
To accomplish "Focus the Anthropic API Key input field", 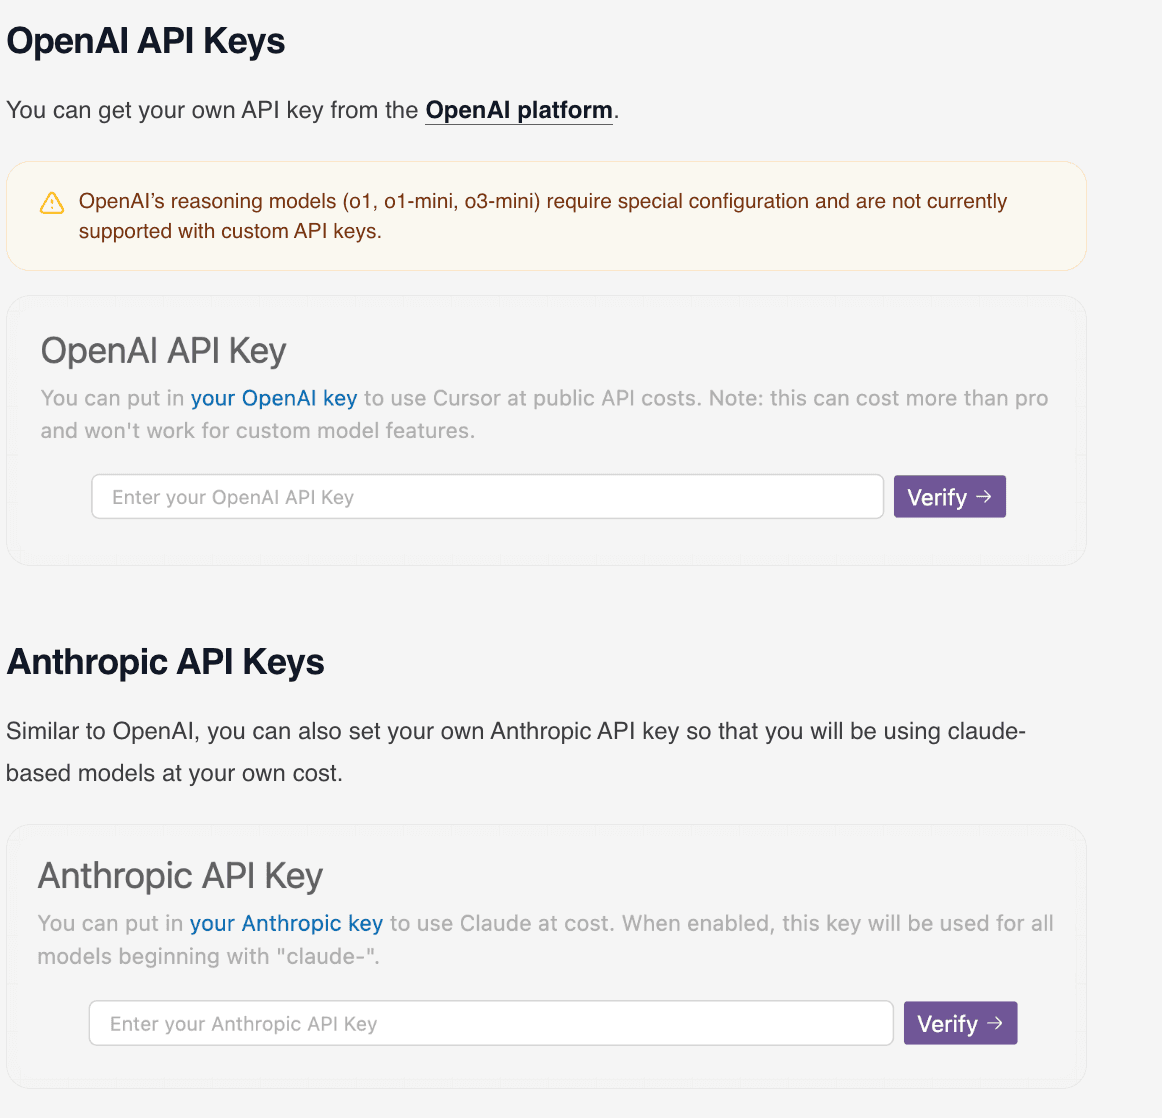I will (491, 1023).
